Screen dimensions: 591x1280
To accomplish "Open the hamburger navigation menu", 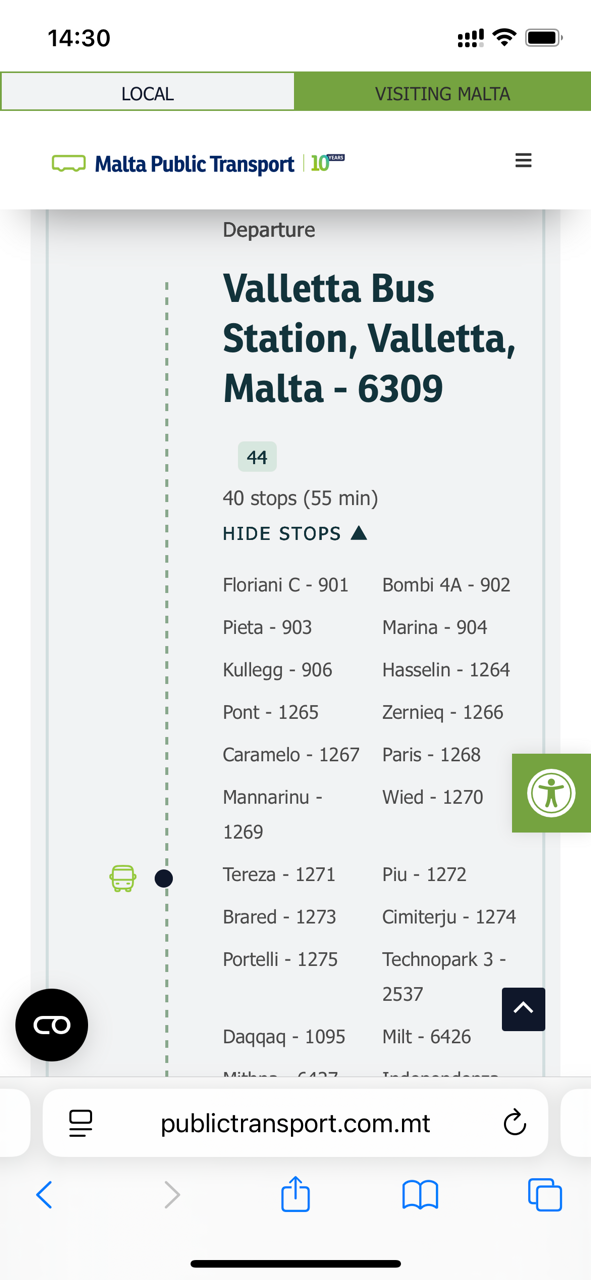I will pyautogui.click(x=523, y=160).
